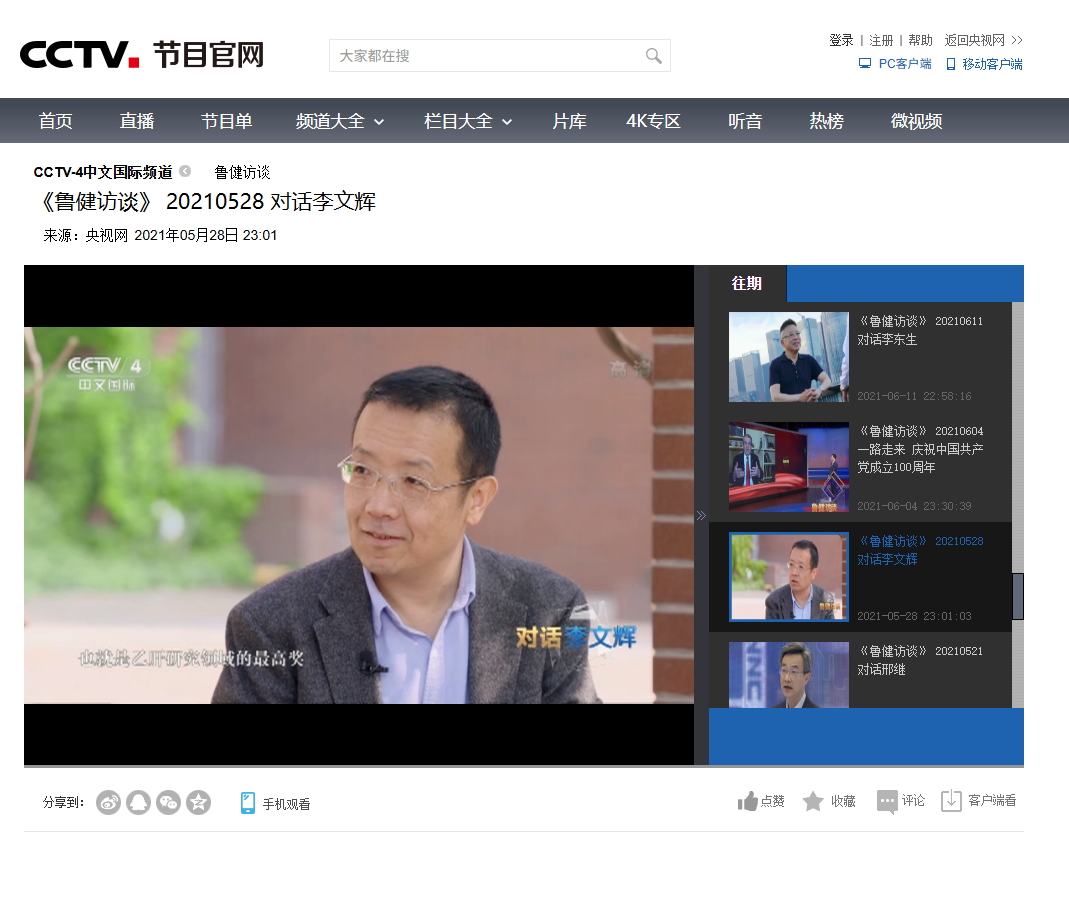
Task: Click the 客户端看 download icon
Action: point(951,801)
